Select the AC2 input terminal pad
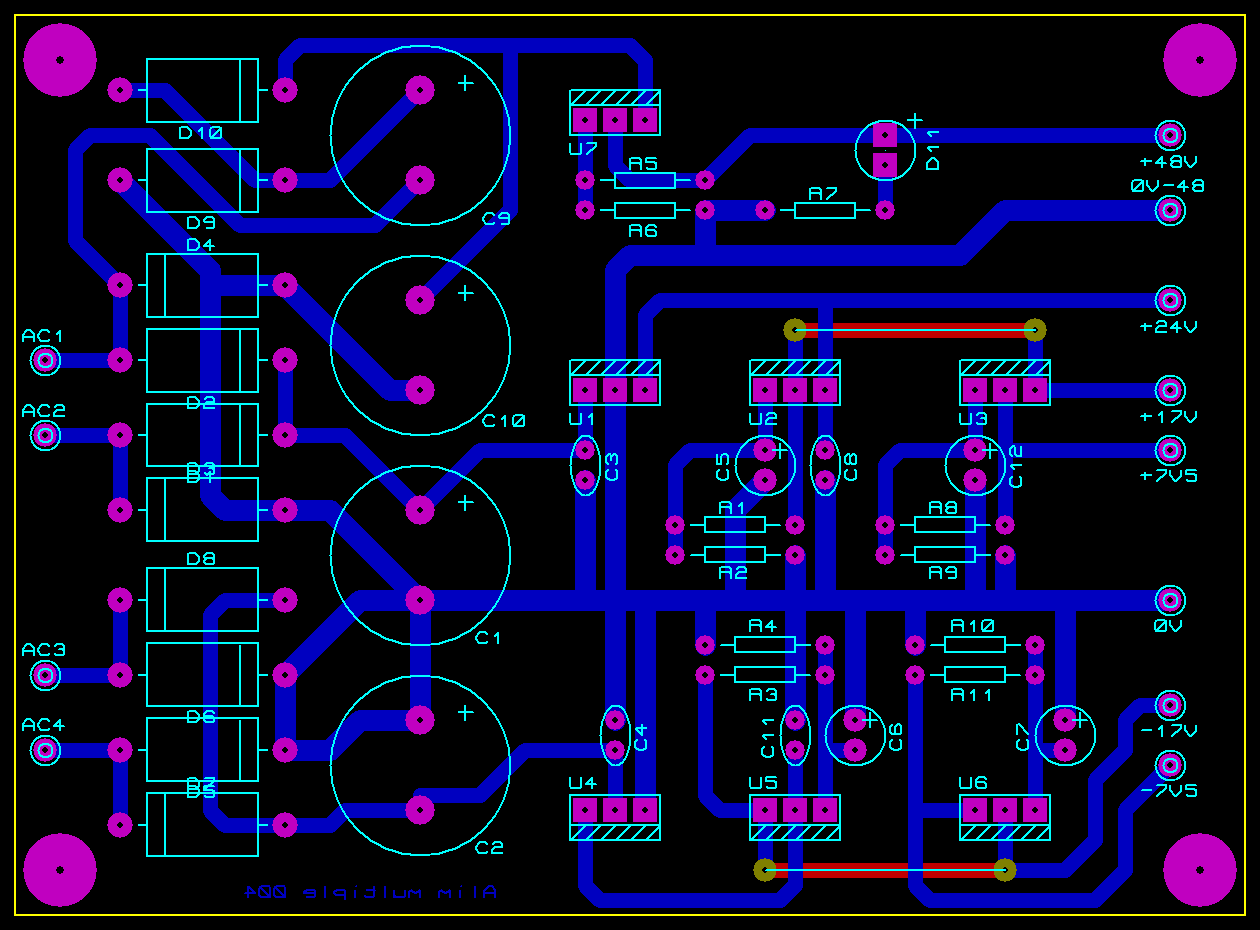This screenshot has width=1260, height=930. click(x=45, y=435)
